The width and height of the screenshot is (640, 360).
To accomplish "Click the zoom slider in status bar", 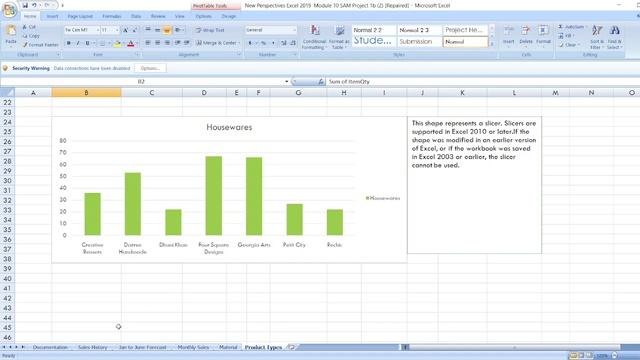I will [x=615, y=356].
